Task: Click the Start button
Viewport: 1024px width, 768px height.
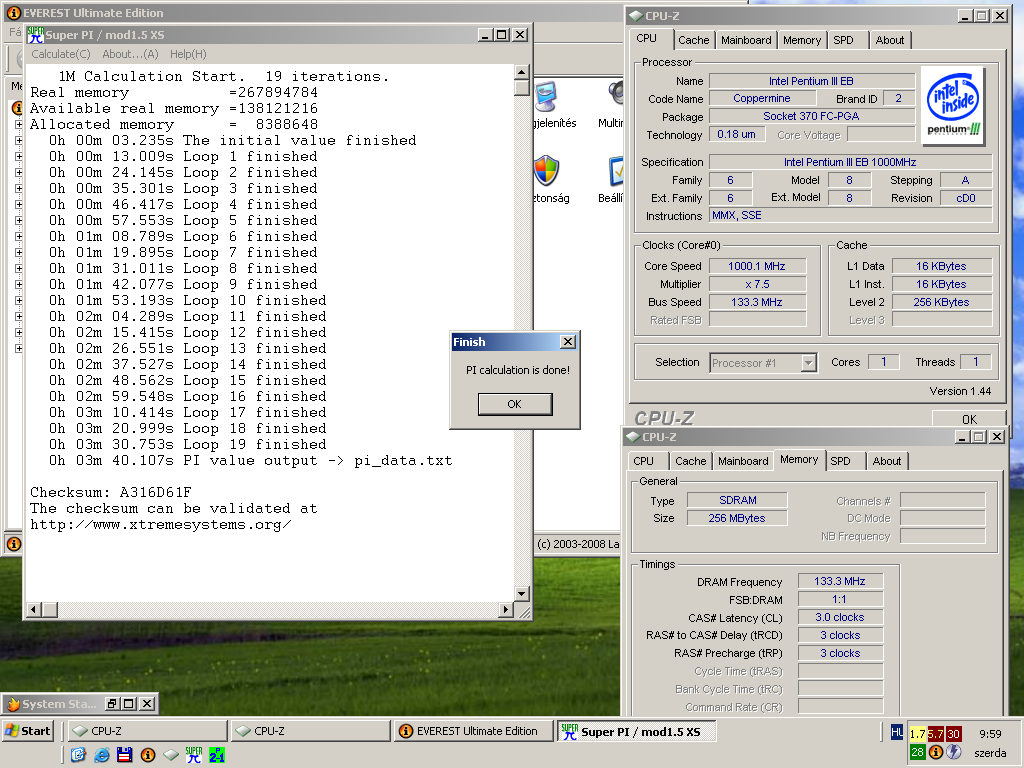Action: tap(27, 731)
